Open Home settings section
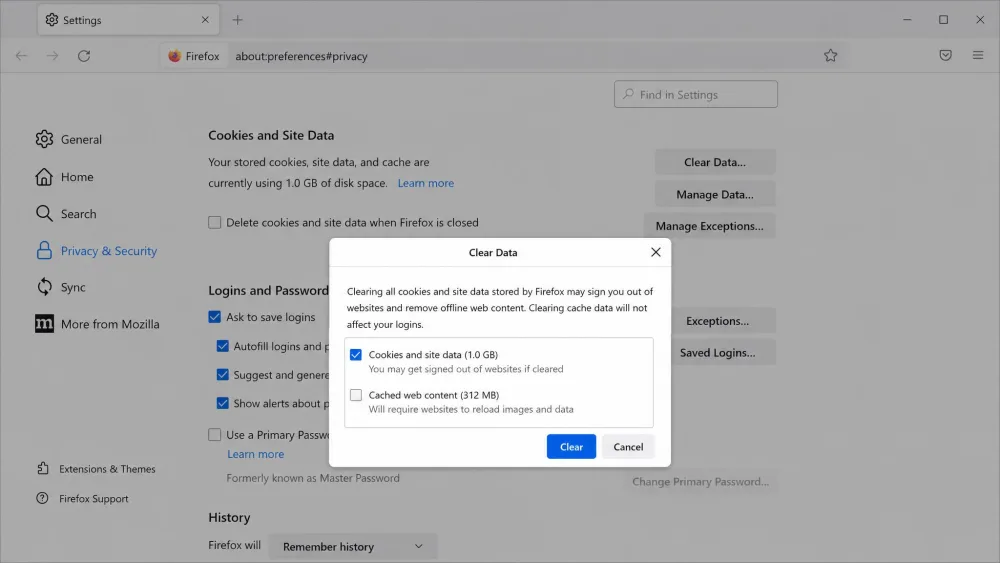 point(77,177)
